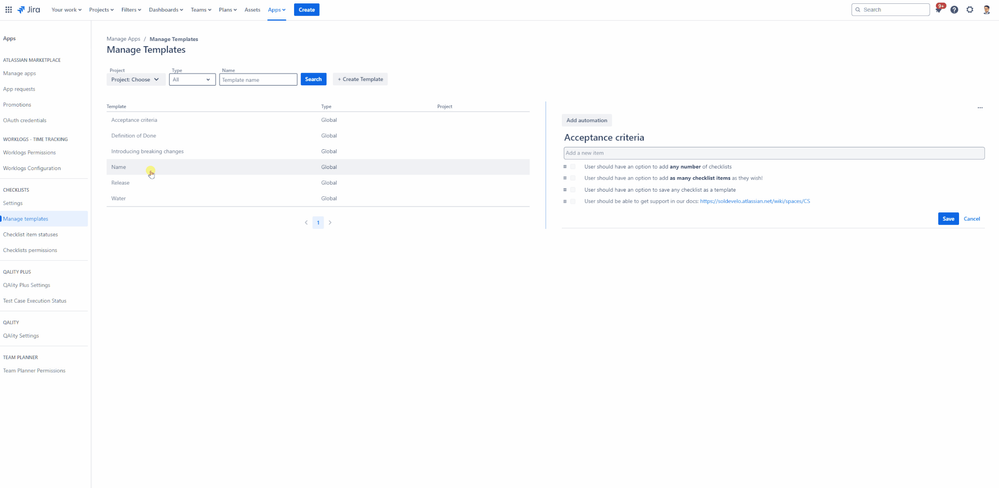999x488 pixels.
Task: Select page 1 in pagination
Action: coord(318,222)
